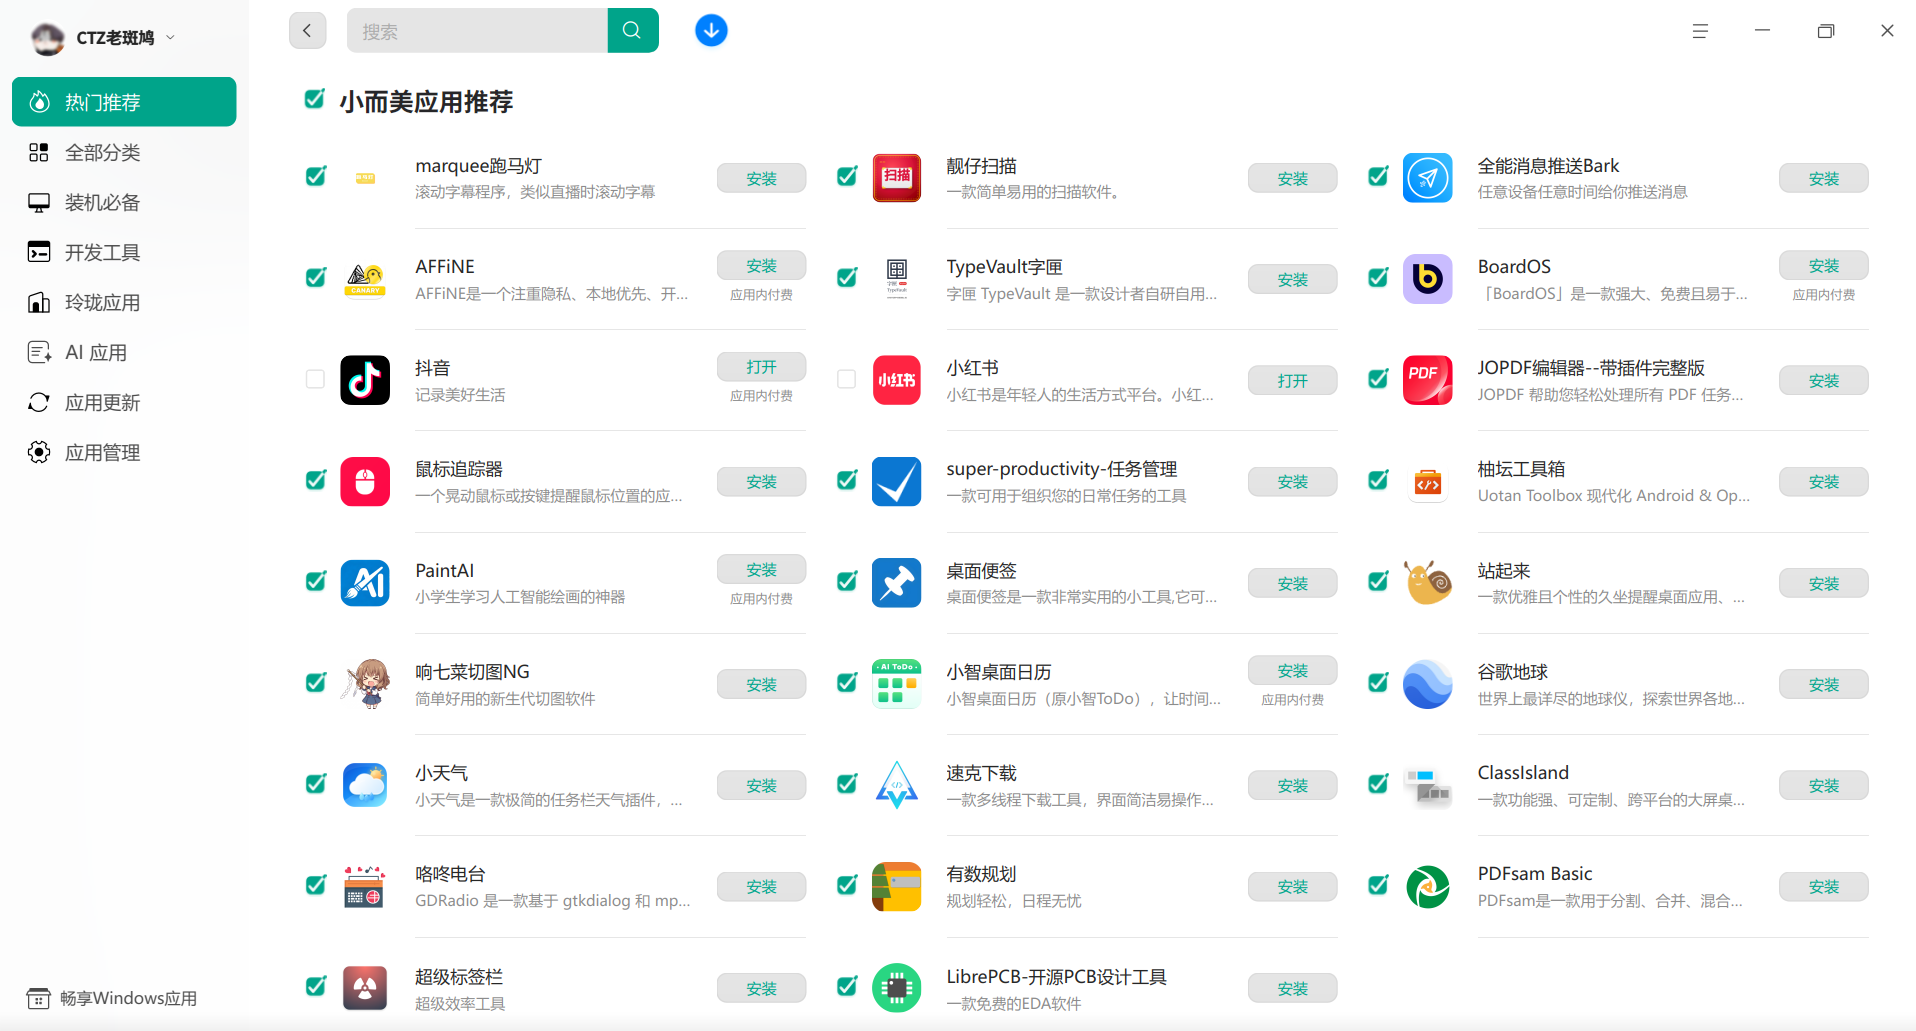Click 打开 button for 小红书
The image size is (1916, 1031).
click(x=1292, y=380)
